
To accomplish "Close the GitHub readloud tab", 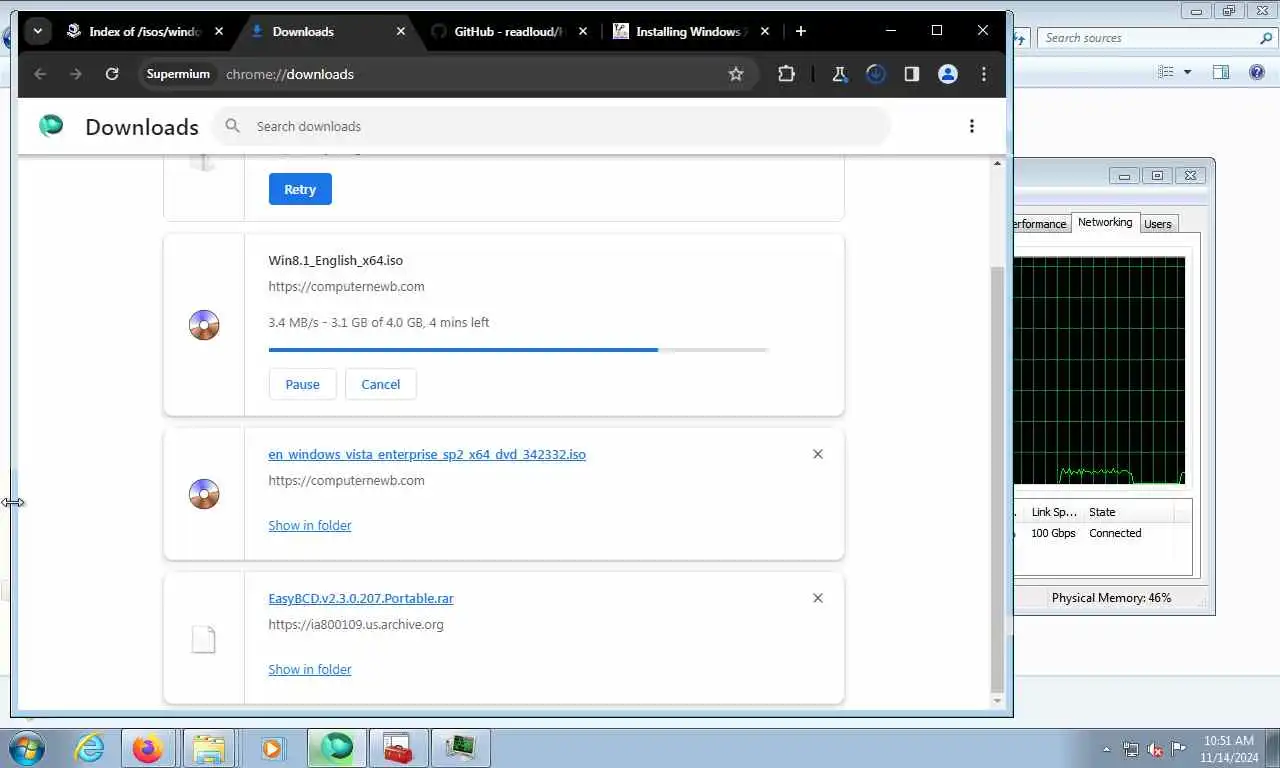I will point(583,31).
